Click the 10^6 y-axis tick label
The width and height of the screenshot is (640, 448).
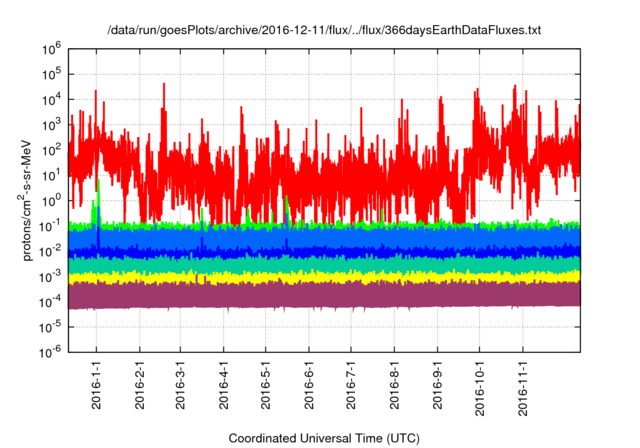[x=51, y=49]
